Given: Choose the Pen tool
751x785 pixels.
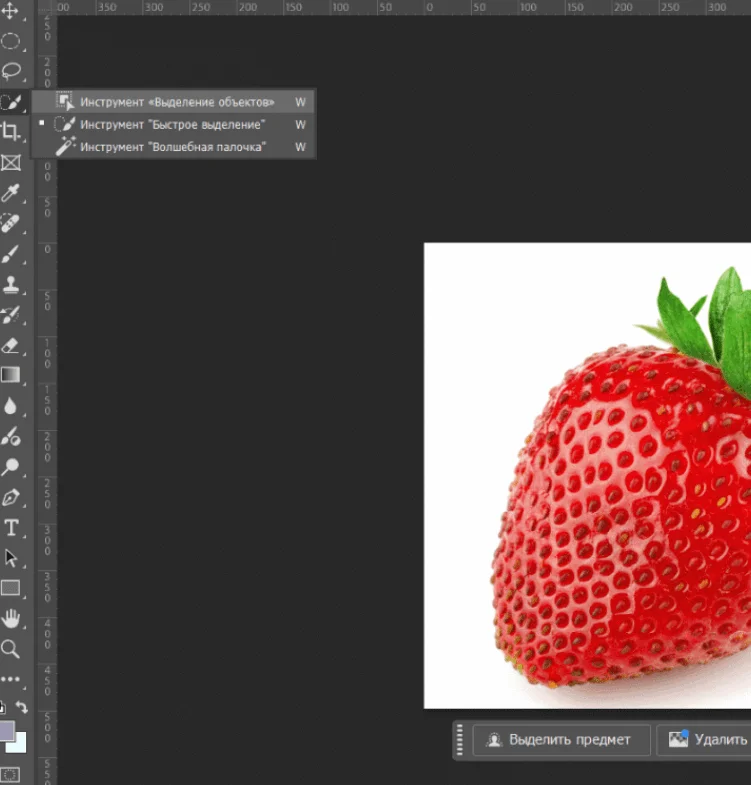Looking at the screenshot, I should [x=11, y=497].
